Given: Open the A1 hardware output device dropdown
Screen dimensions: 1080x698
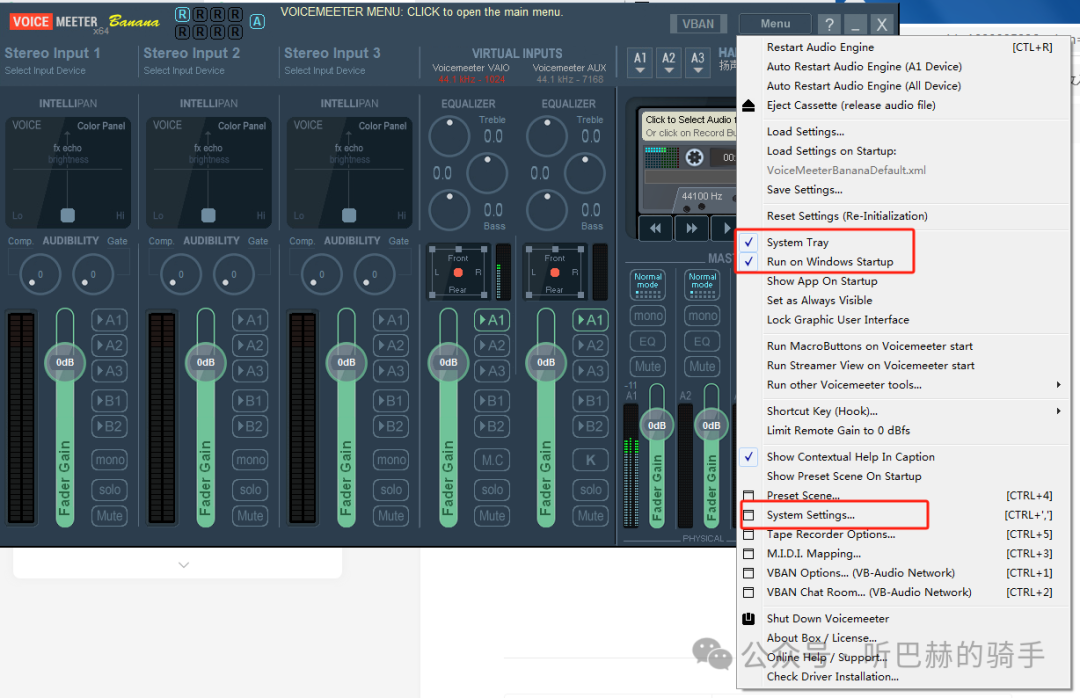Looking at the screenshot, I should tap(640, 63).
